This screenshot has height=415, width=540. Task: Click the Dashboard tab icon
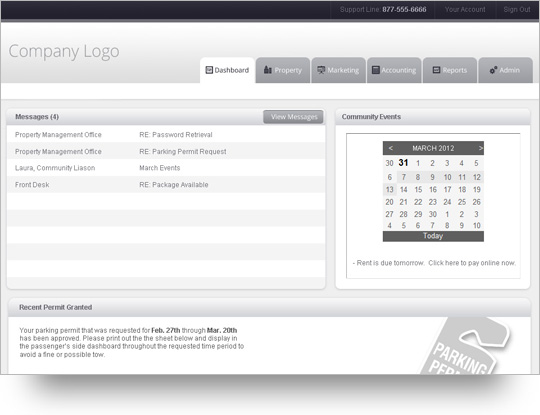209,70
